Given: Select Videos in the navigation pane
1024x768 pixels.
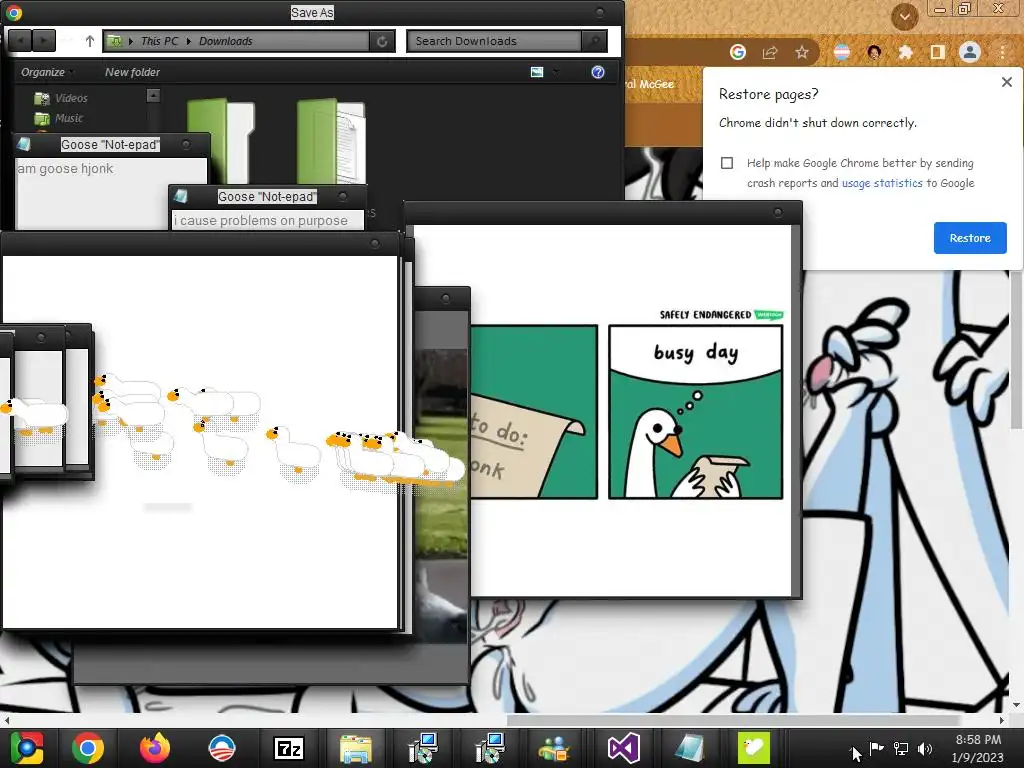Looking at the screenshot, I should pyautogui.click(x=61, y=98).
